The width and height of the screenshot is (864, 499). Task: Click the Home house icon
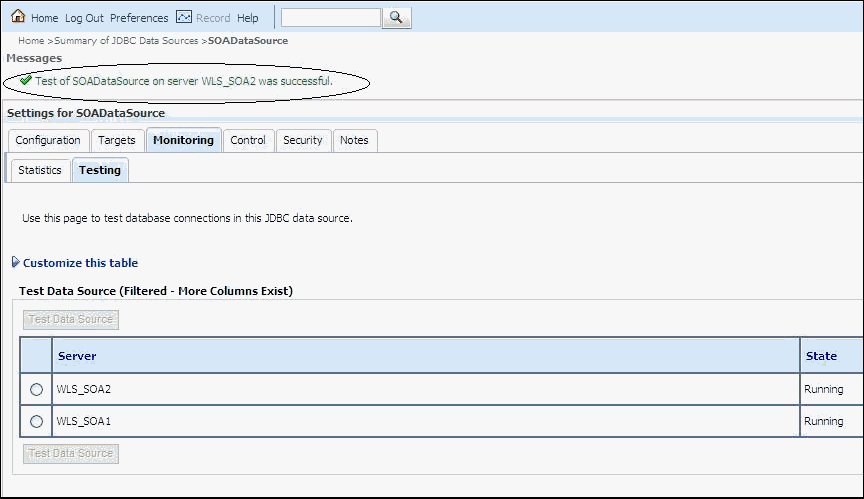(x=17, y=17)
